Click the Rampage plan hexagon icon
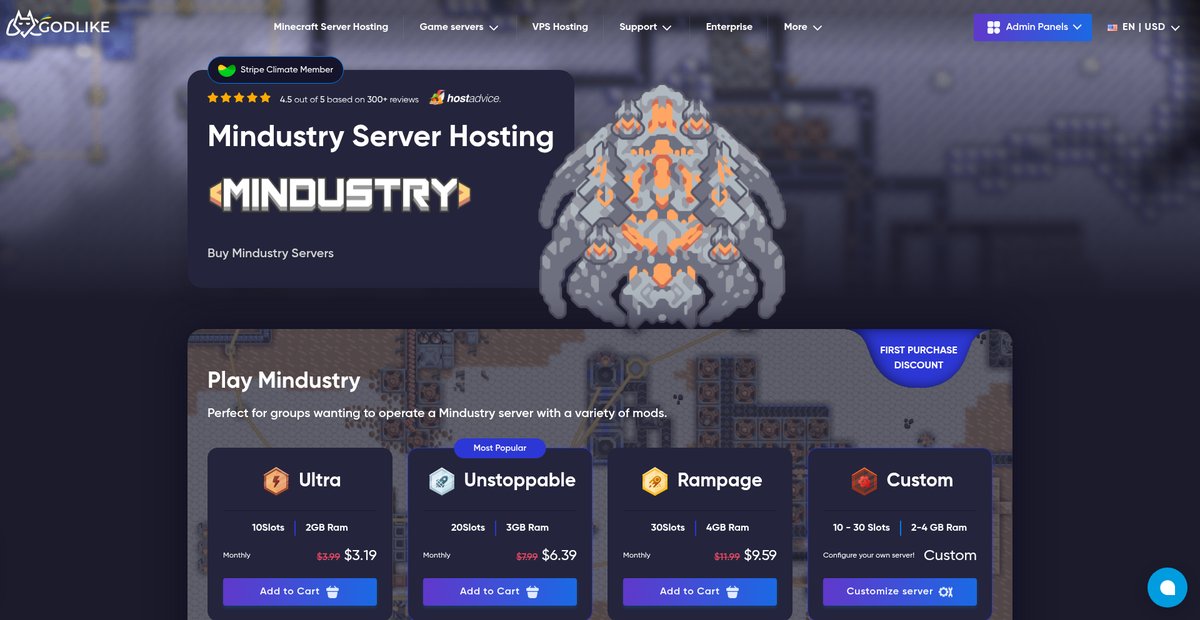The width and height of the screenshot is (1200, 620). pyautogui.click(x=654, y=481)
